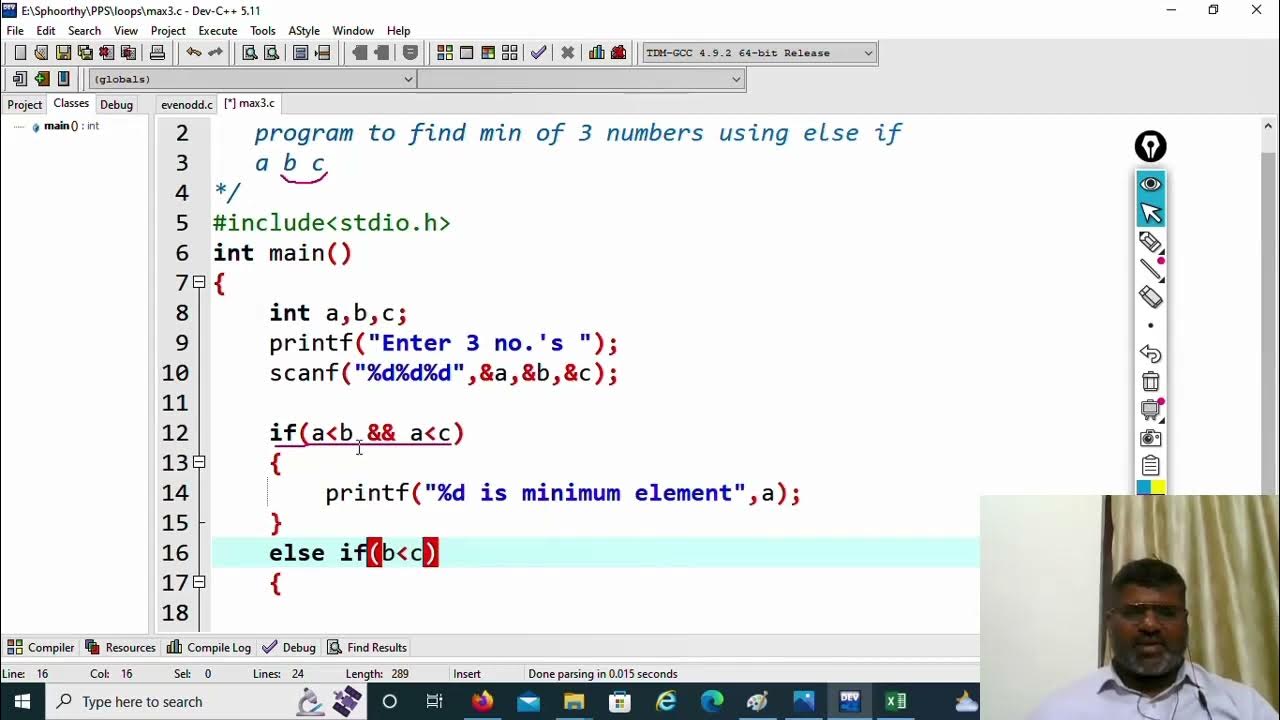Click the Profile analysis chart icon

coord(597,53)
